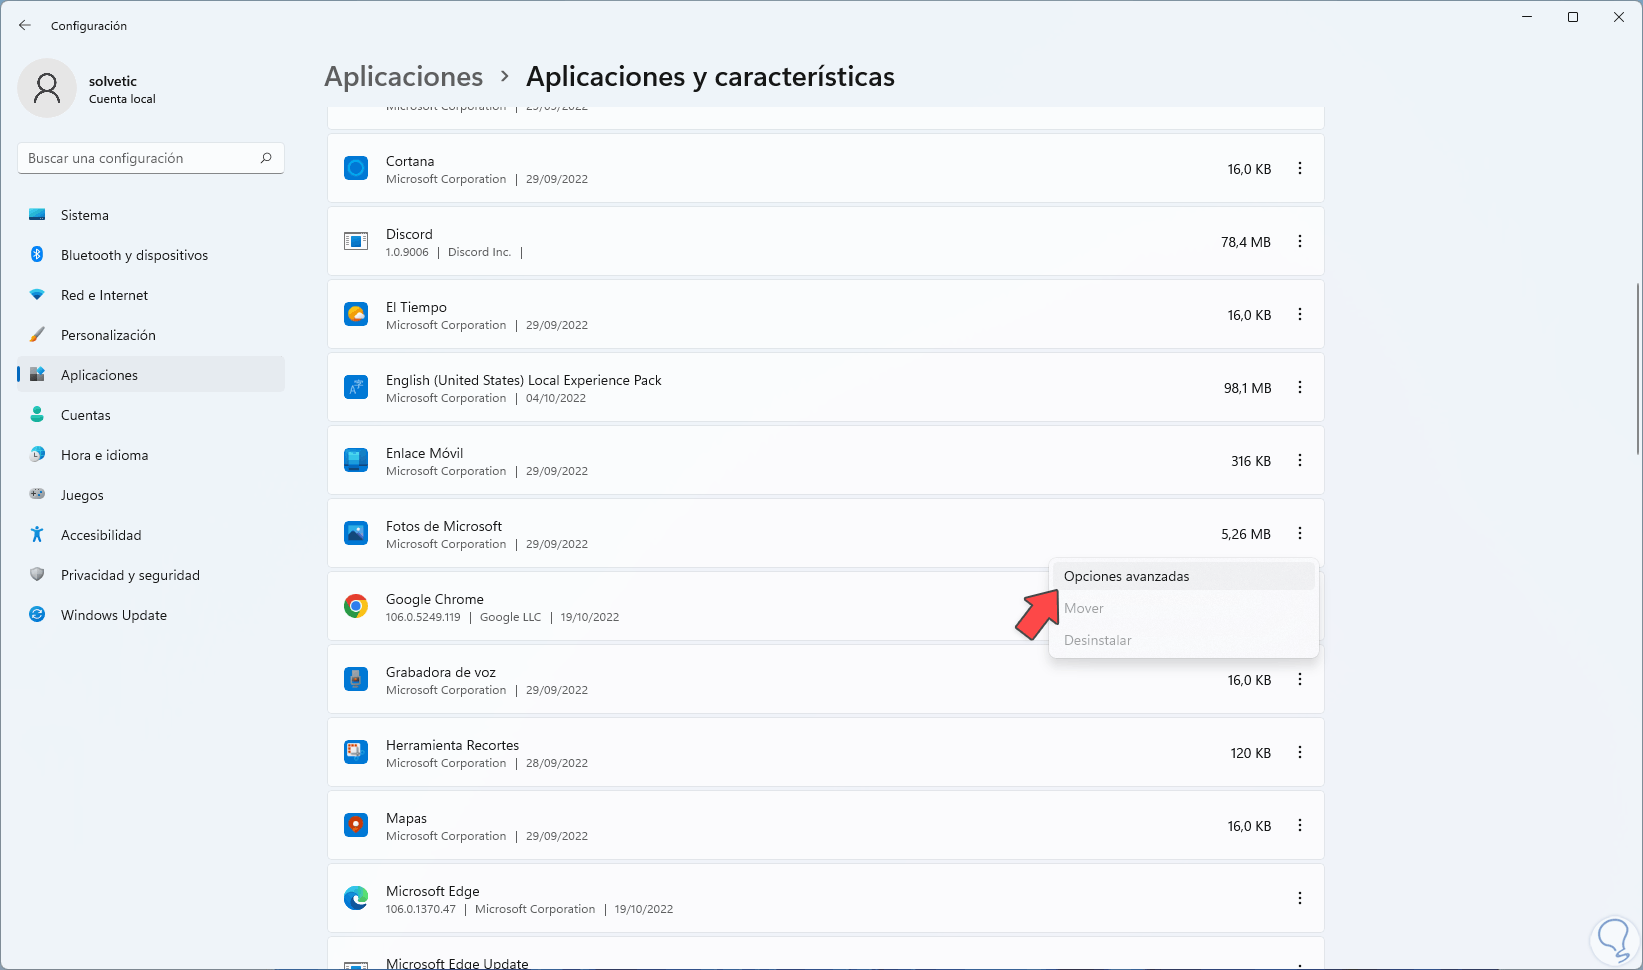Image resolution: width=1643 pixels, height=970 pixels.
Task: Click the Microsoft Edge icon
Action: 356,898
